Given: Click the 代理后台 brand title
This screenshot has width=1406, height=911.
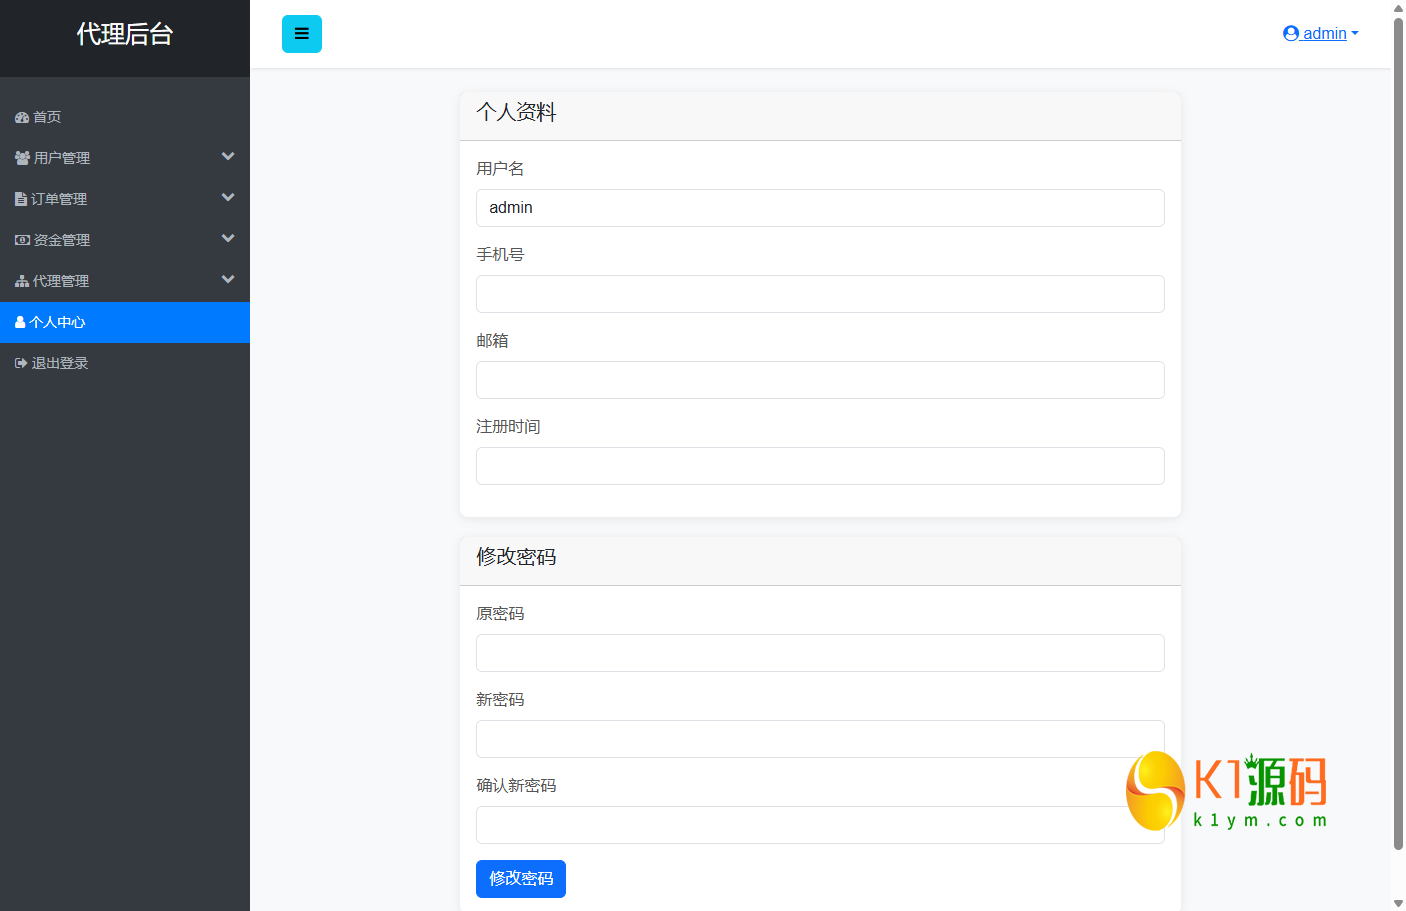Looking at the screenshot, I should (x=125, y=34).
